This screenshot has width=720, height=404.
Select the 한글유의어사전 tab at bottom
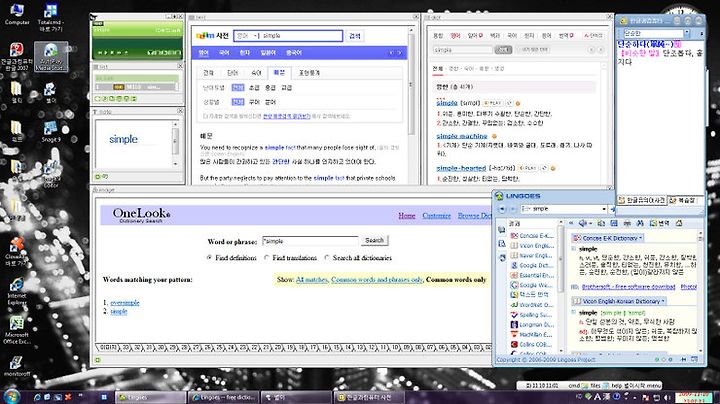[x=641, y=200]
